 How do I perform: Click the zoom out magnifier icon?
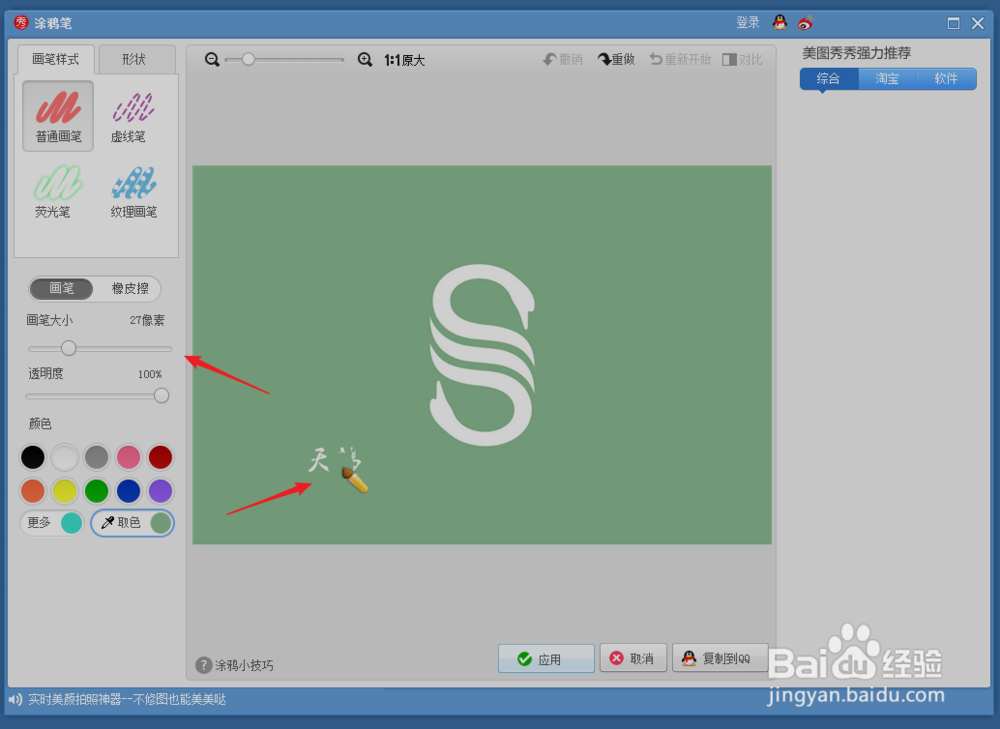click(x=212, y=60)
